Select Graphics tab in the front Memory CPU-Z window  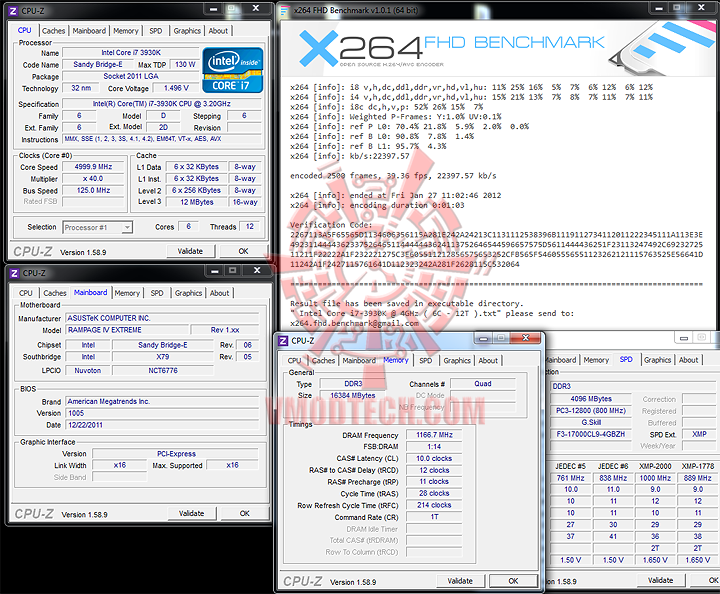[457, 361]
